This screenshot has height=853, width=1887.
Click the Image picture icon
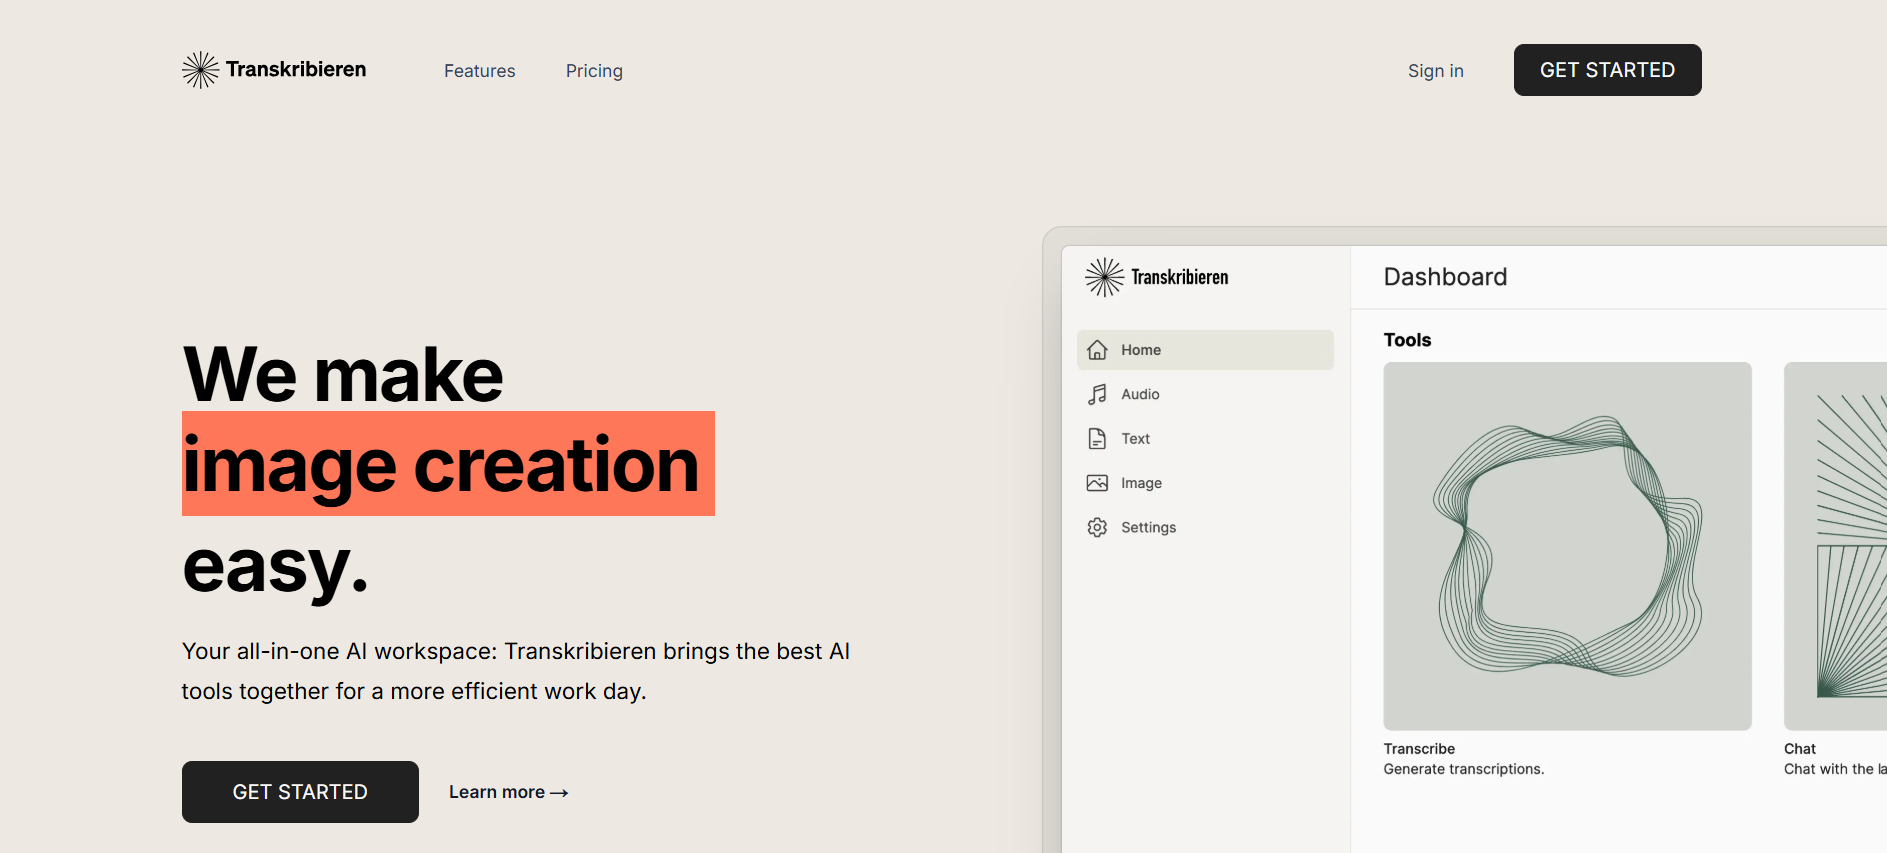[x=1097, y=483]
